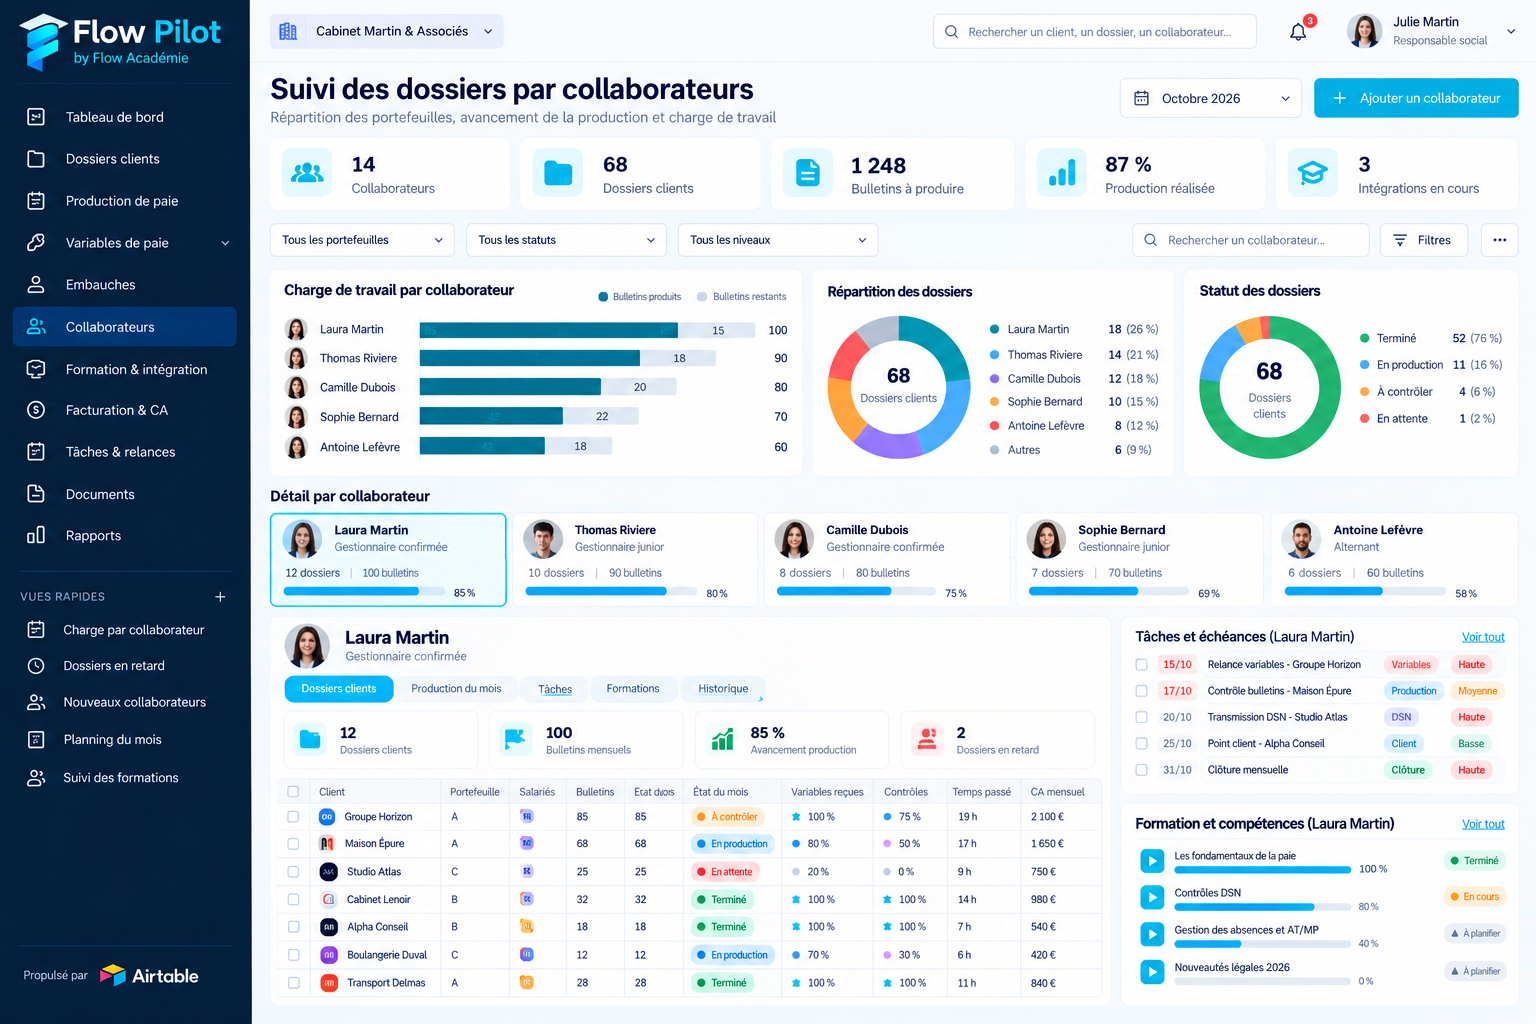Select the Camille Dubois collaborator card

click(886, 560)
